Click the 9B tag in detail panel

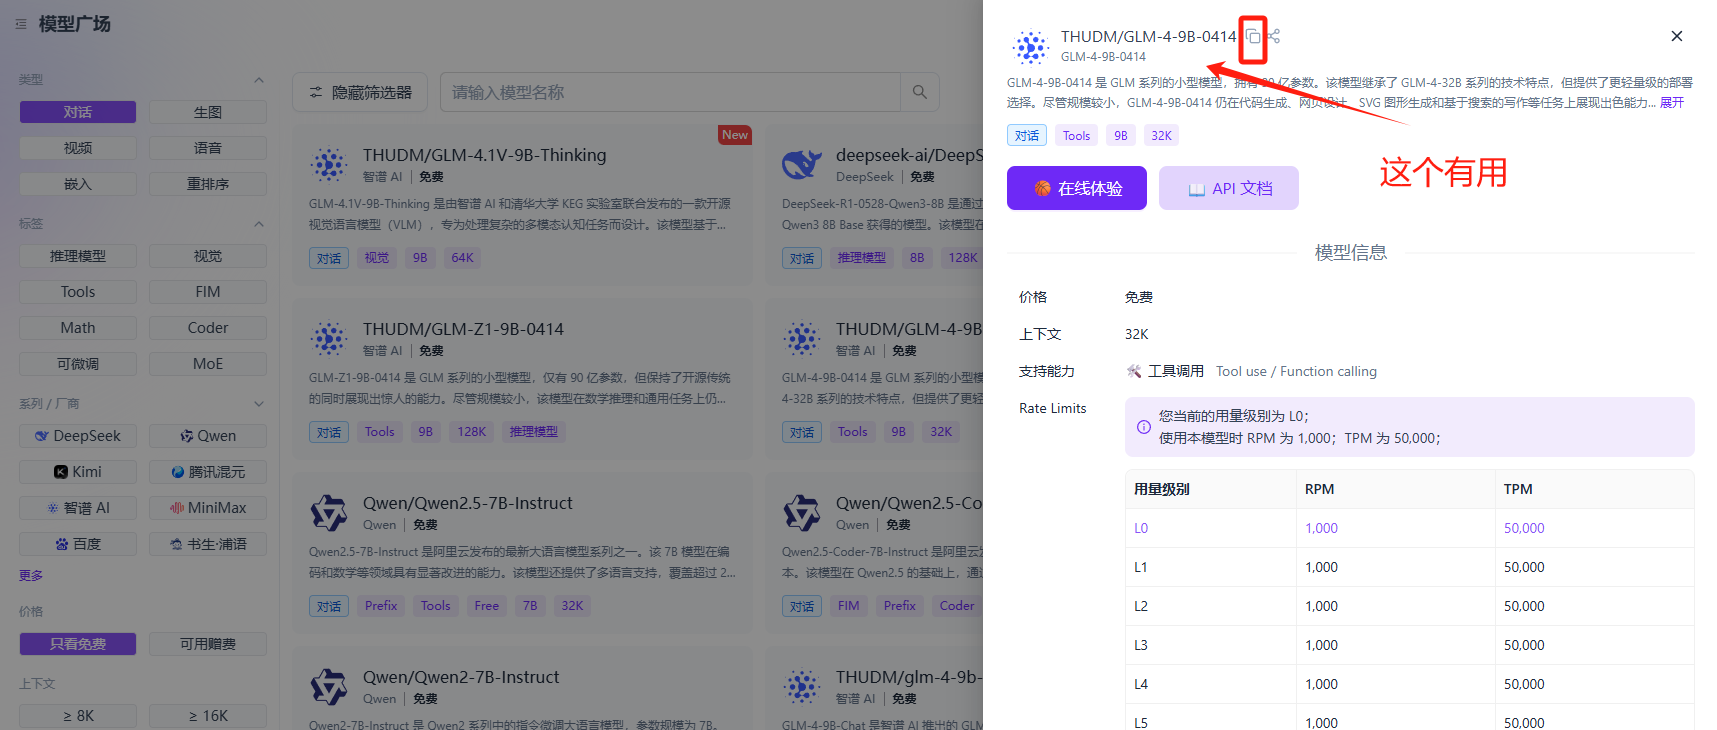[x=1121, y=136]
